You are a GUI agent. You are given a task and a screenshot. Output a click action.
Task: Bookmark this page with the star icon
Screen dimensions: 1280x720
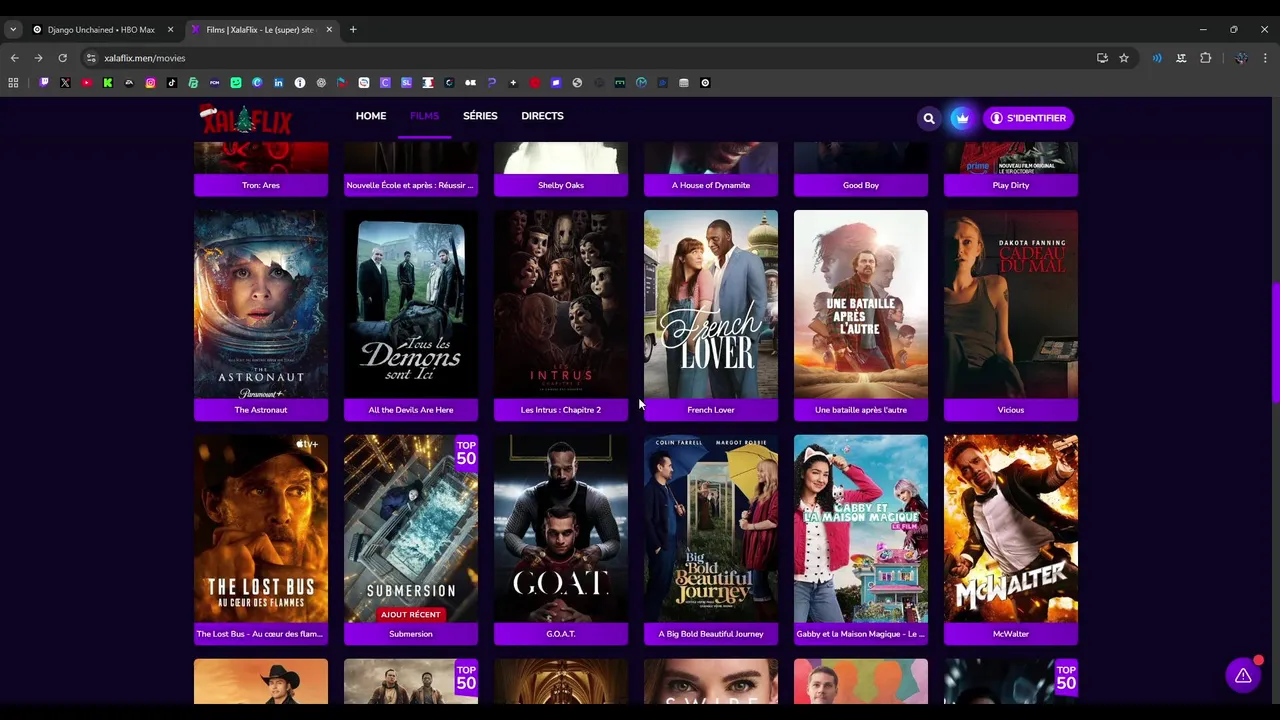[x=1124, y=58]
